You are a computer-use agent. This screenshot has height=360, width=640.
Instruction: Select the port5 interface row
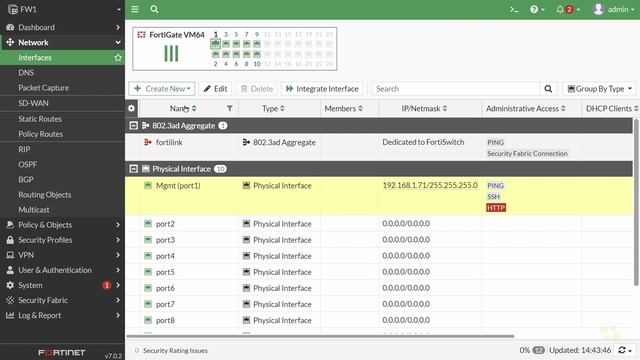tap(379, 272)
